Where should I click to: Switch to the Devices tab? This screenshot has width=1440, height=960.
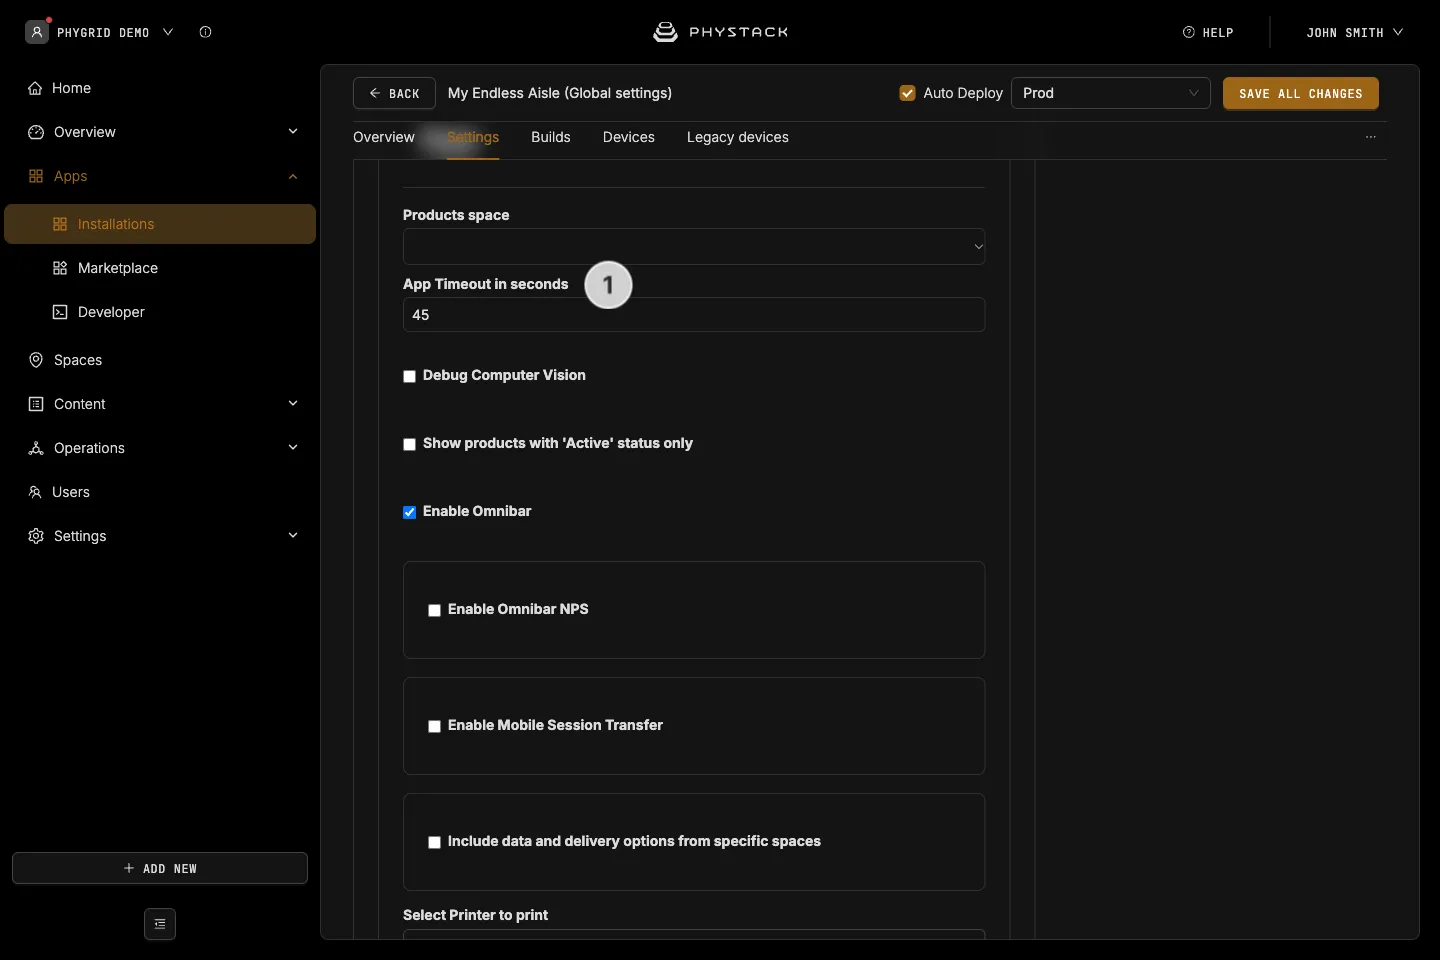[629, 137]
